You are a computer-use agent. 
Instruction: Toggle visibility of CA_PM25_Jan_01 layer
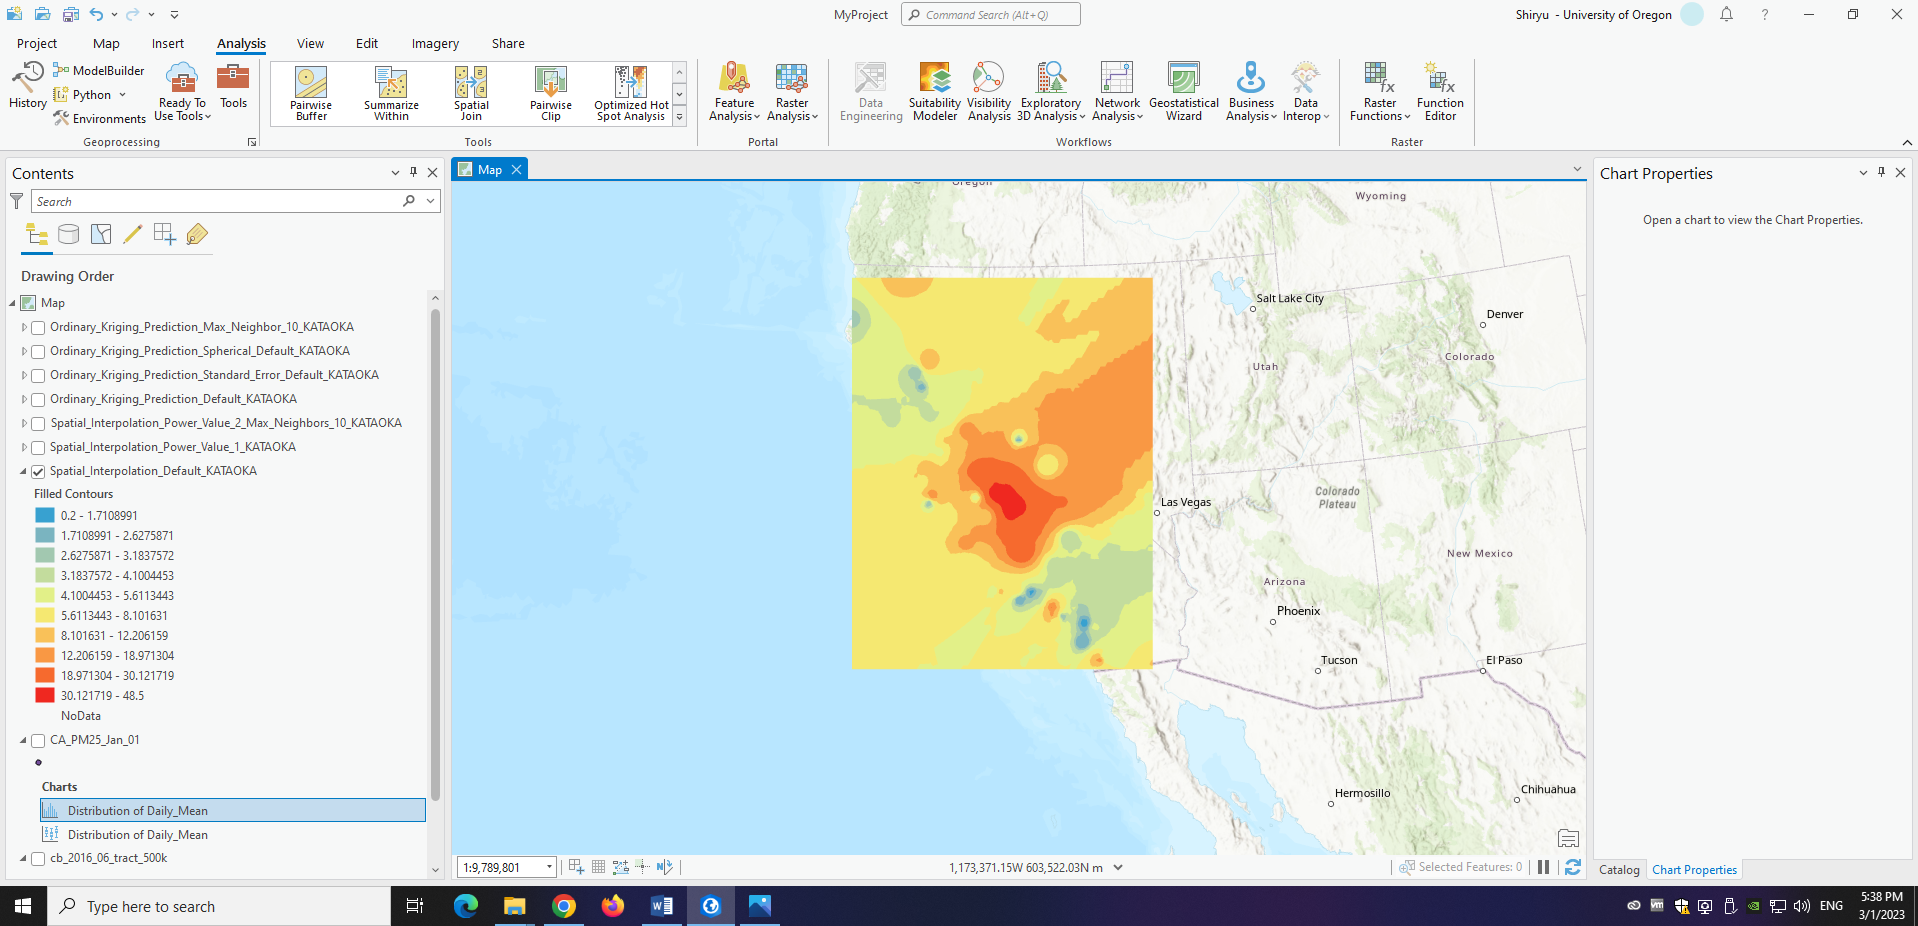pyautogui.click(x=37, y=740)
